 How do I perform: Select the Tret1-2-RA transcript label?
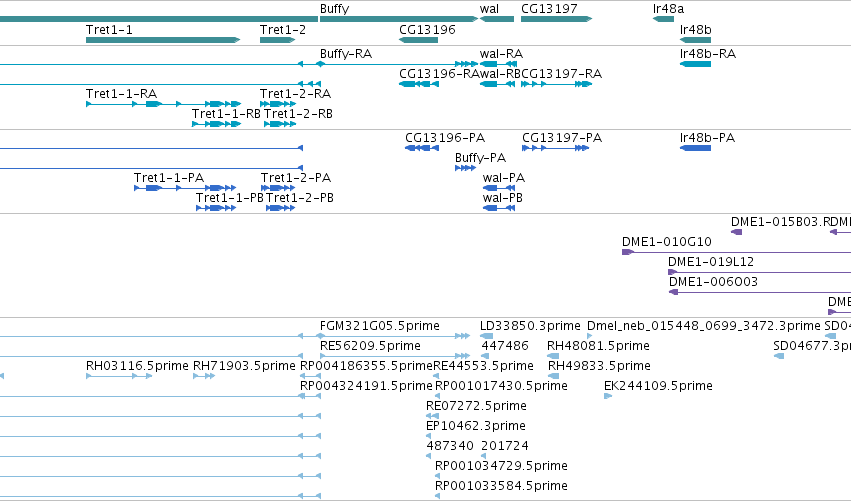[x=295, y=94]
